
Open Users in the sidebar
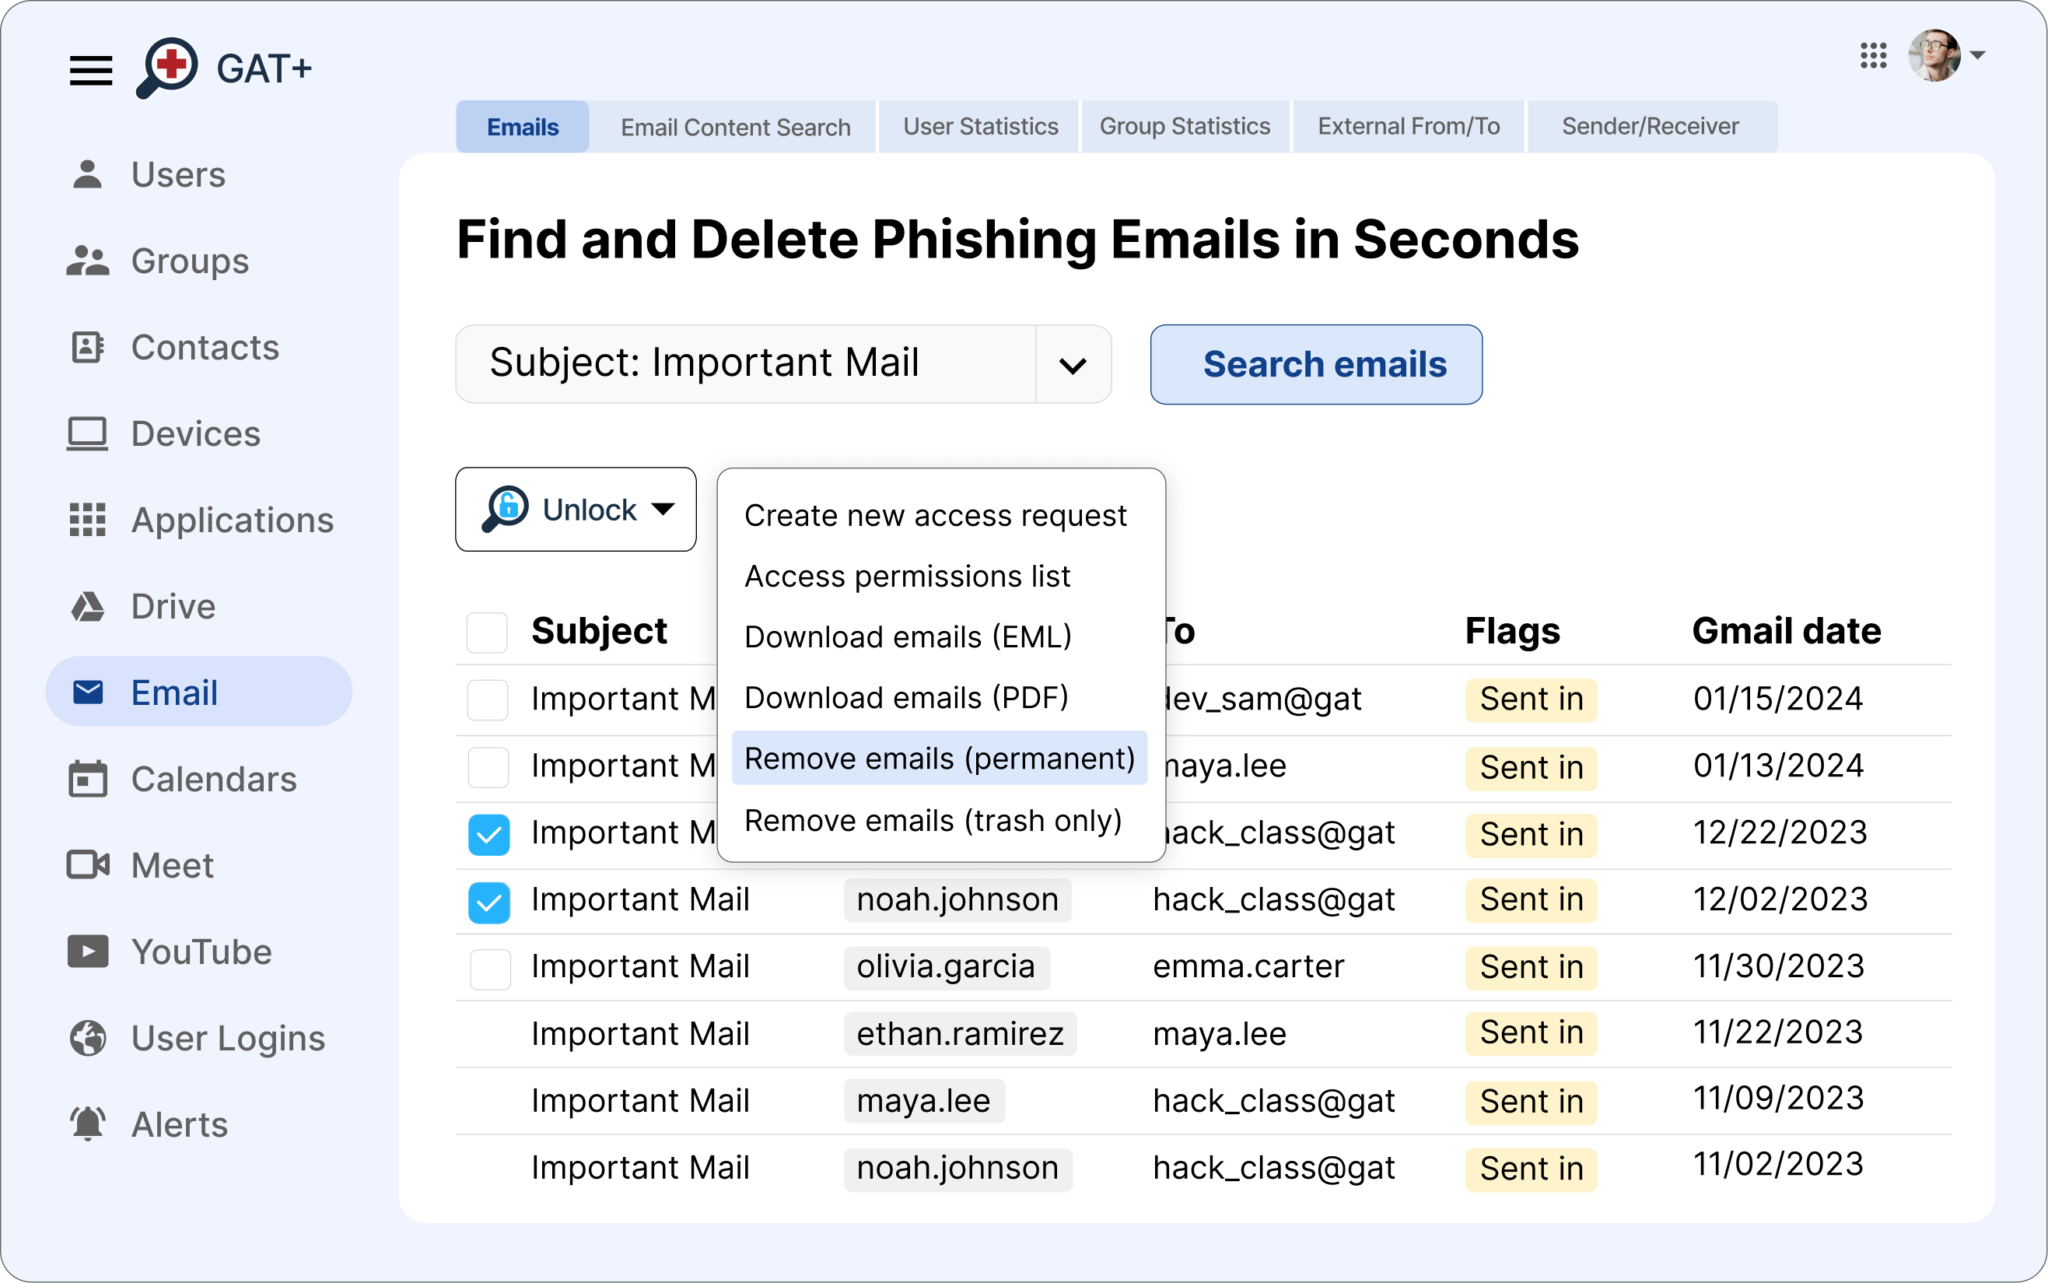[x=148, y=174]
